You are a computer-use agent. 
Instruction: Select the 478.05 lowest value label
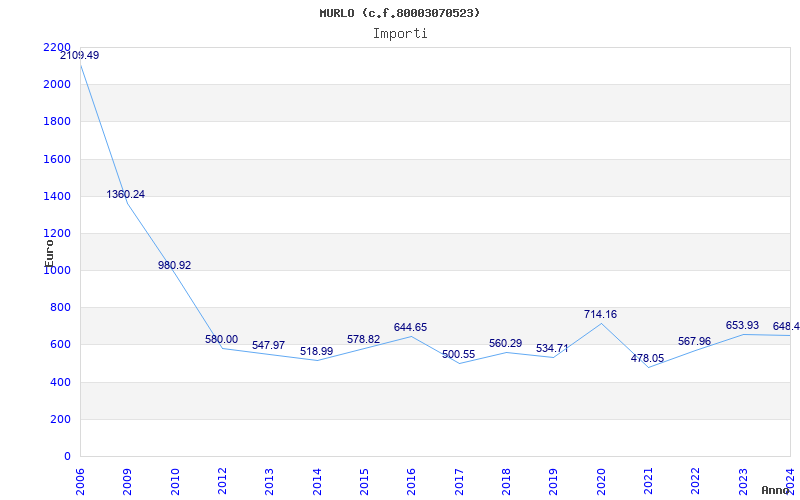pos(647,359)
